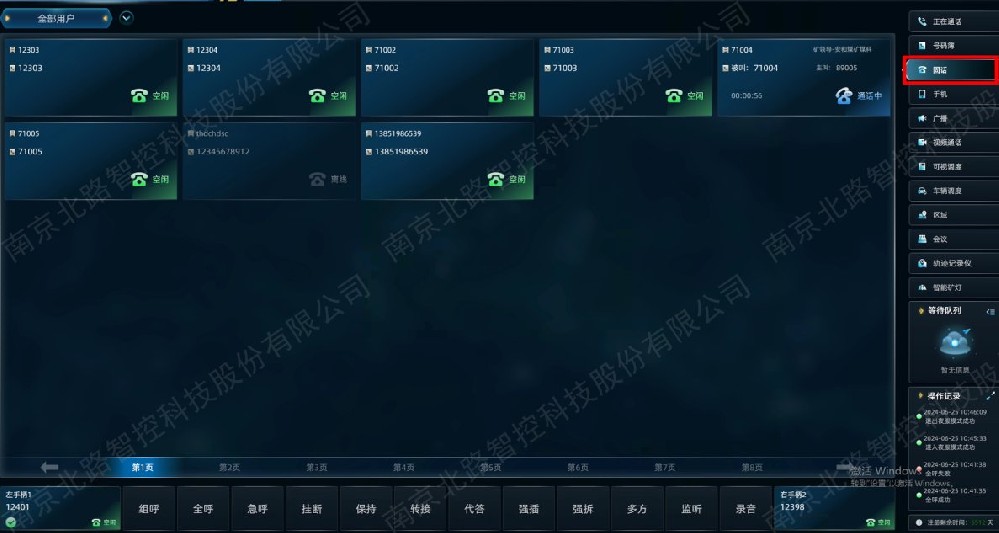Click the offline phone icon on thechdsc card
This screenshot has width=999, height=533.
[317, 179]
